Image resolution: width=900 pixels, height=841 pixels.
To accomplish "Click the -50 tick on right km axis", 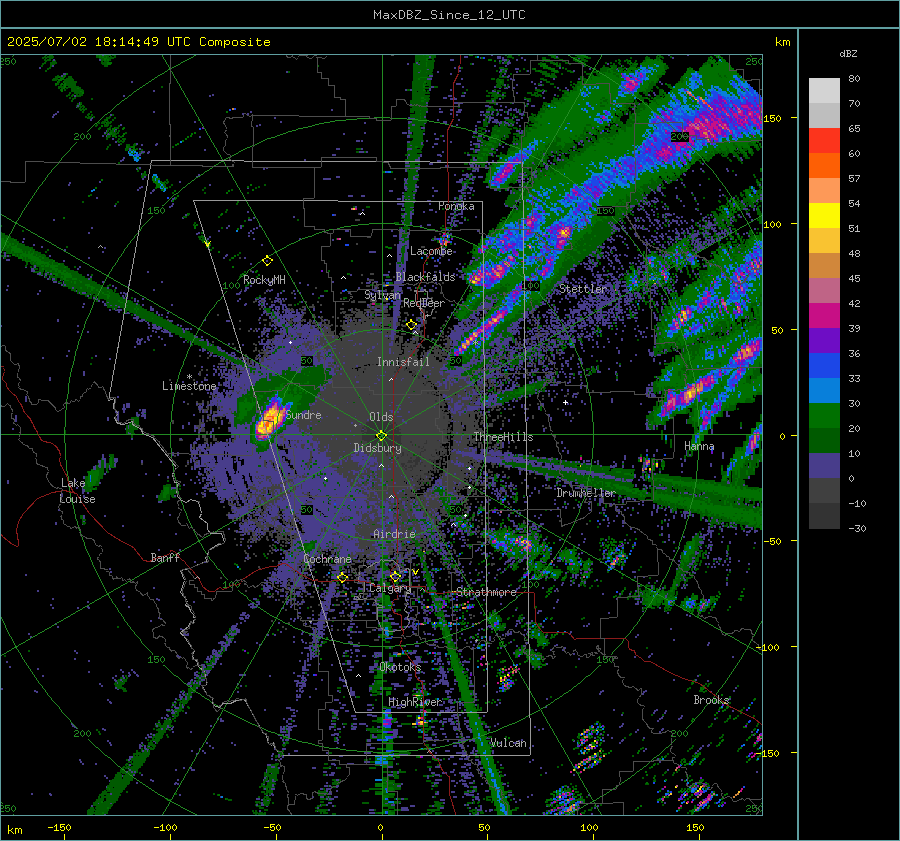I will tap(774, 541).
